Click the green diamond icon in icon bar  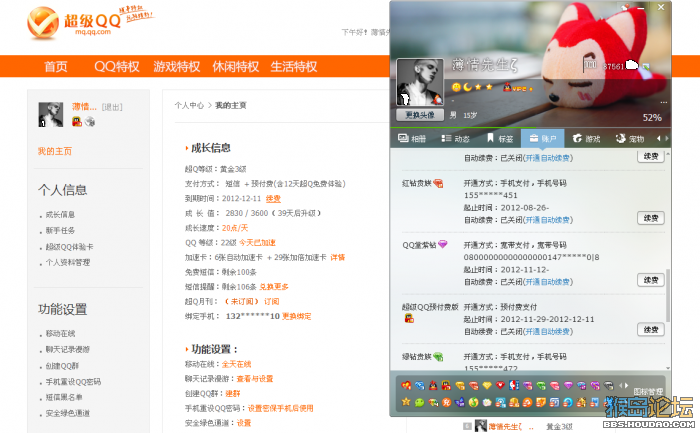coord(541,385)
